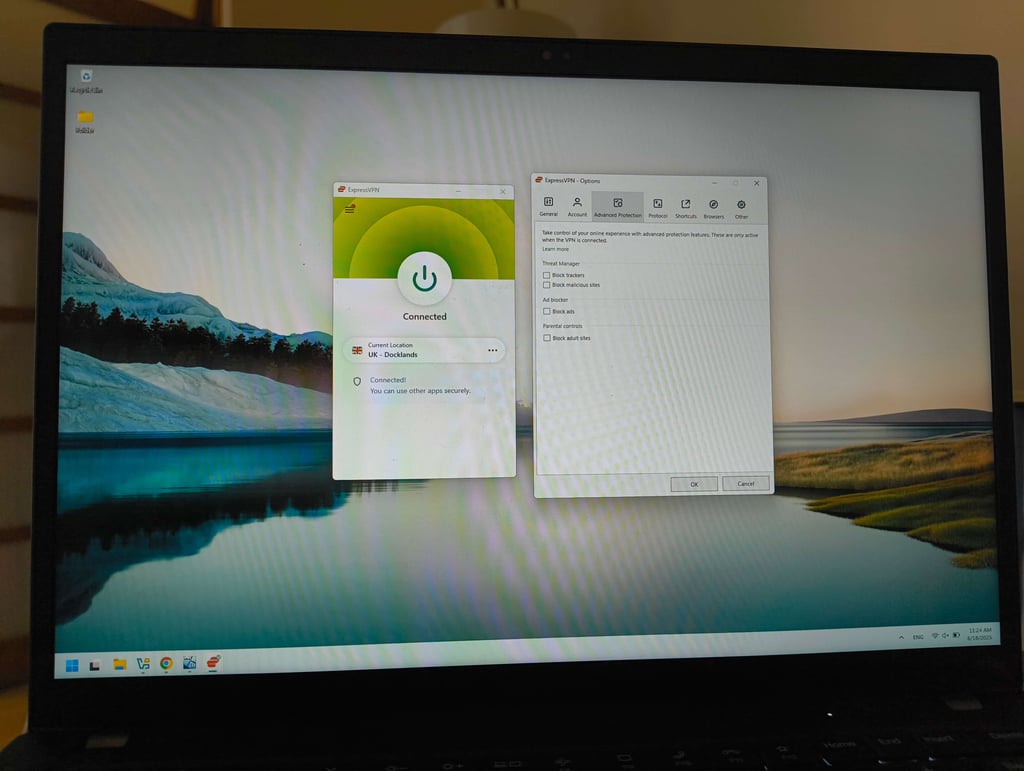
Task: Tick the Block ads checkbox
Action: [547, 311]
